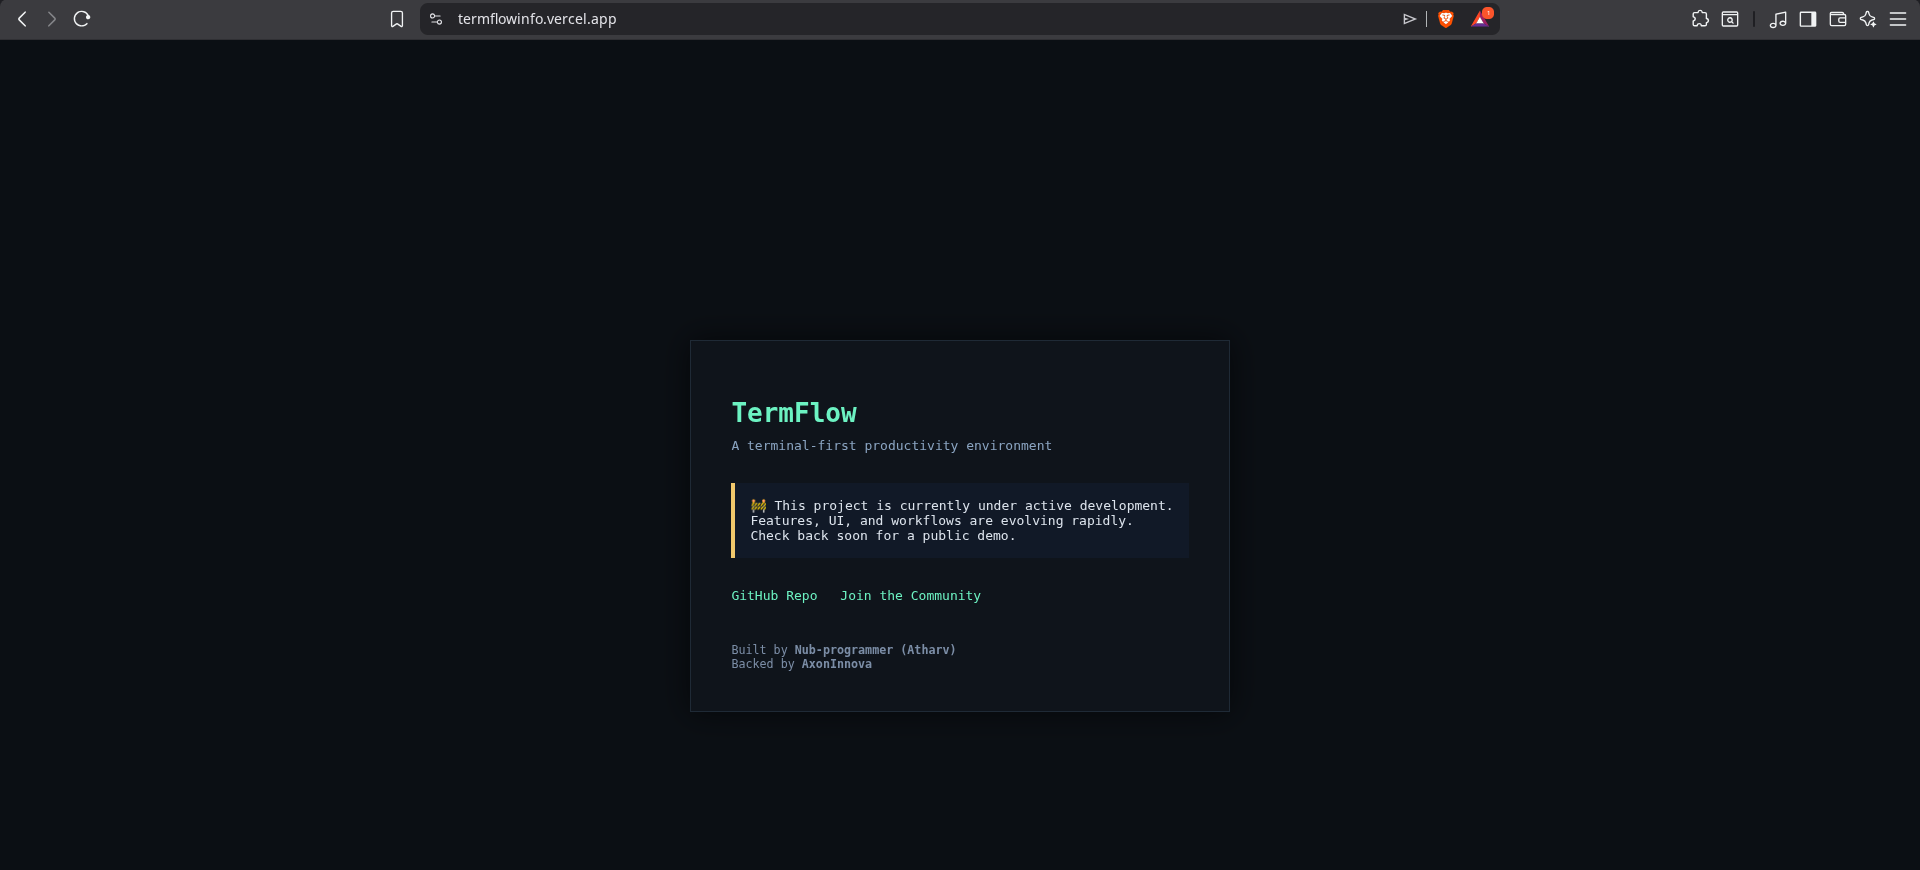The width and height of the screenshot is (1920, 870).
Task: Open Brave Rewards triangle icon
Action: pos(1480,19)
